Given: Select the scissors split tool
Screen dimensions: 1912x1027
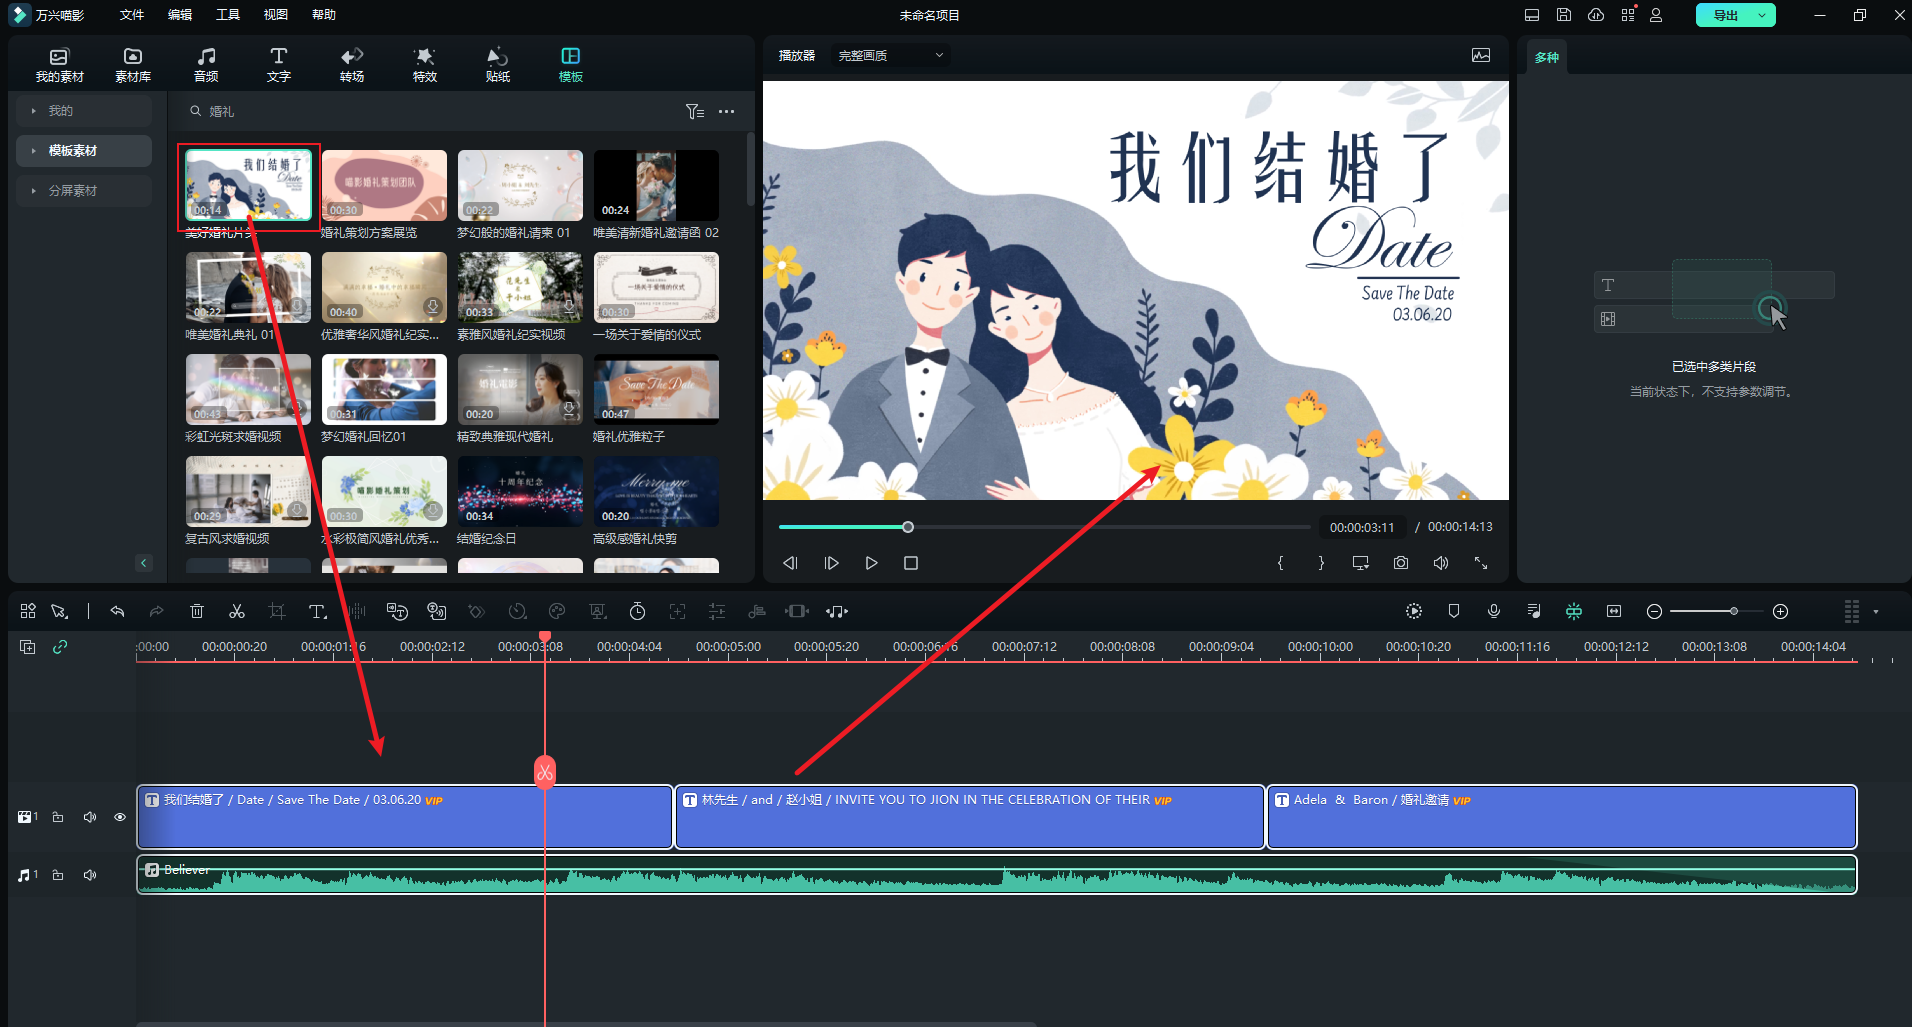Looking at the screenshot, I should click(x=236, y=611).
